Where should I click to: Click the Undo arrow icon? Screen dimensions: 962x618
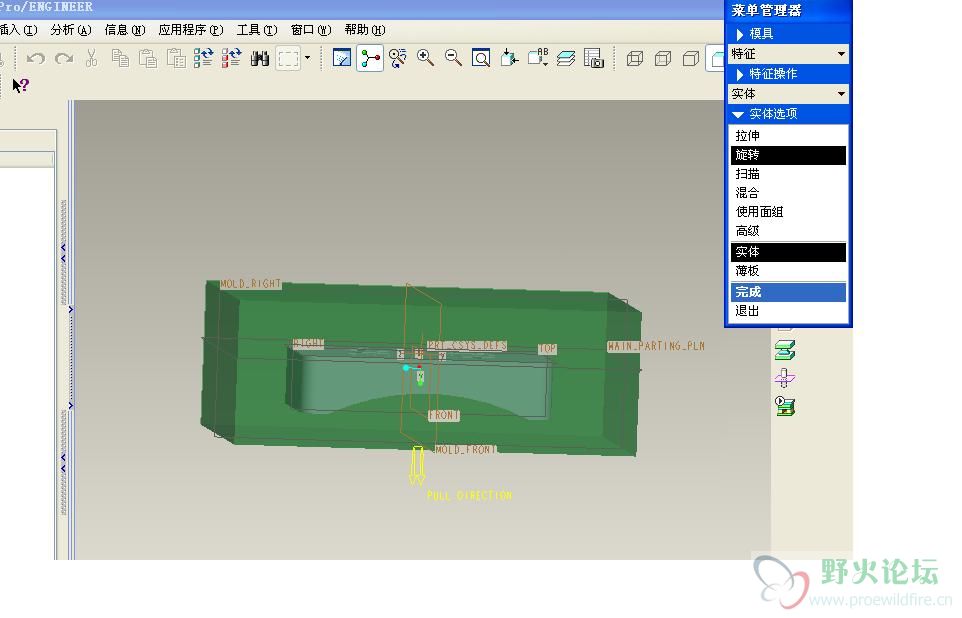coord(35,58)
